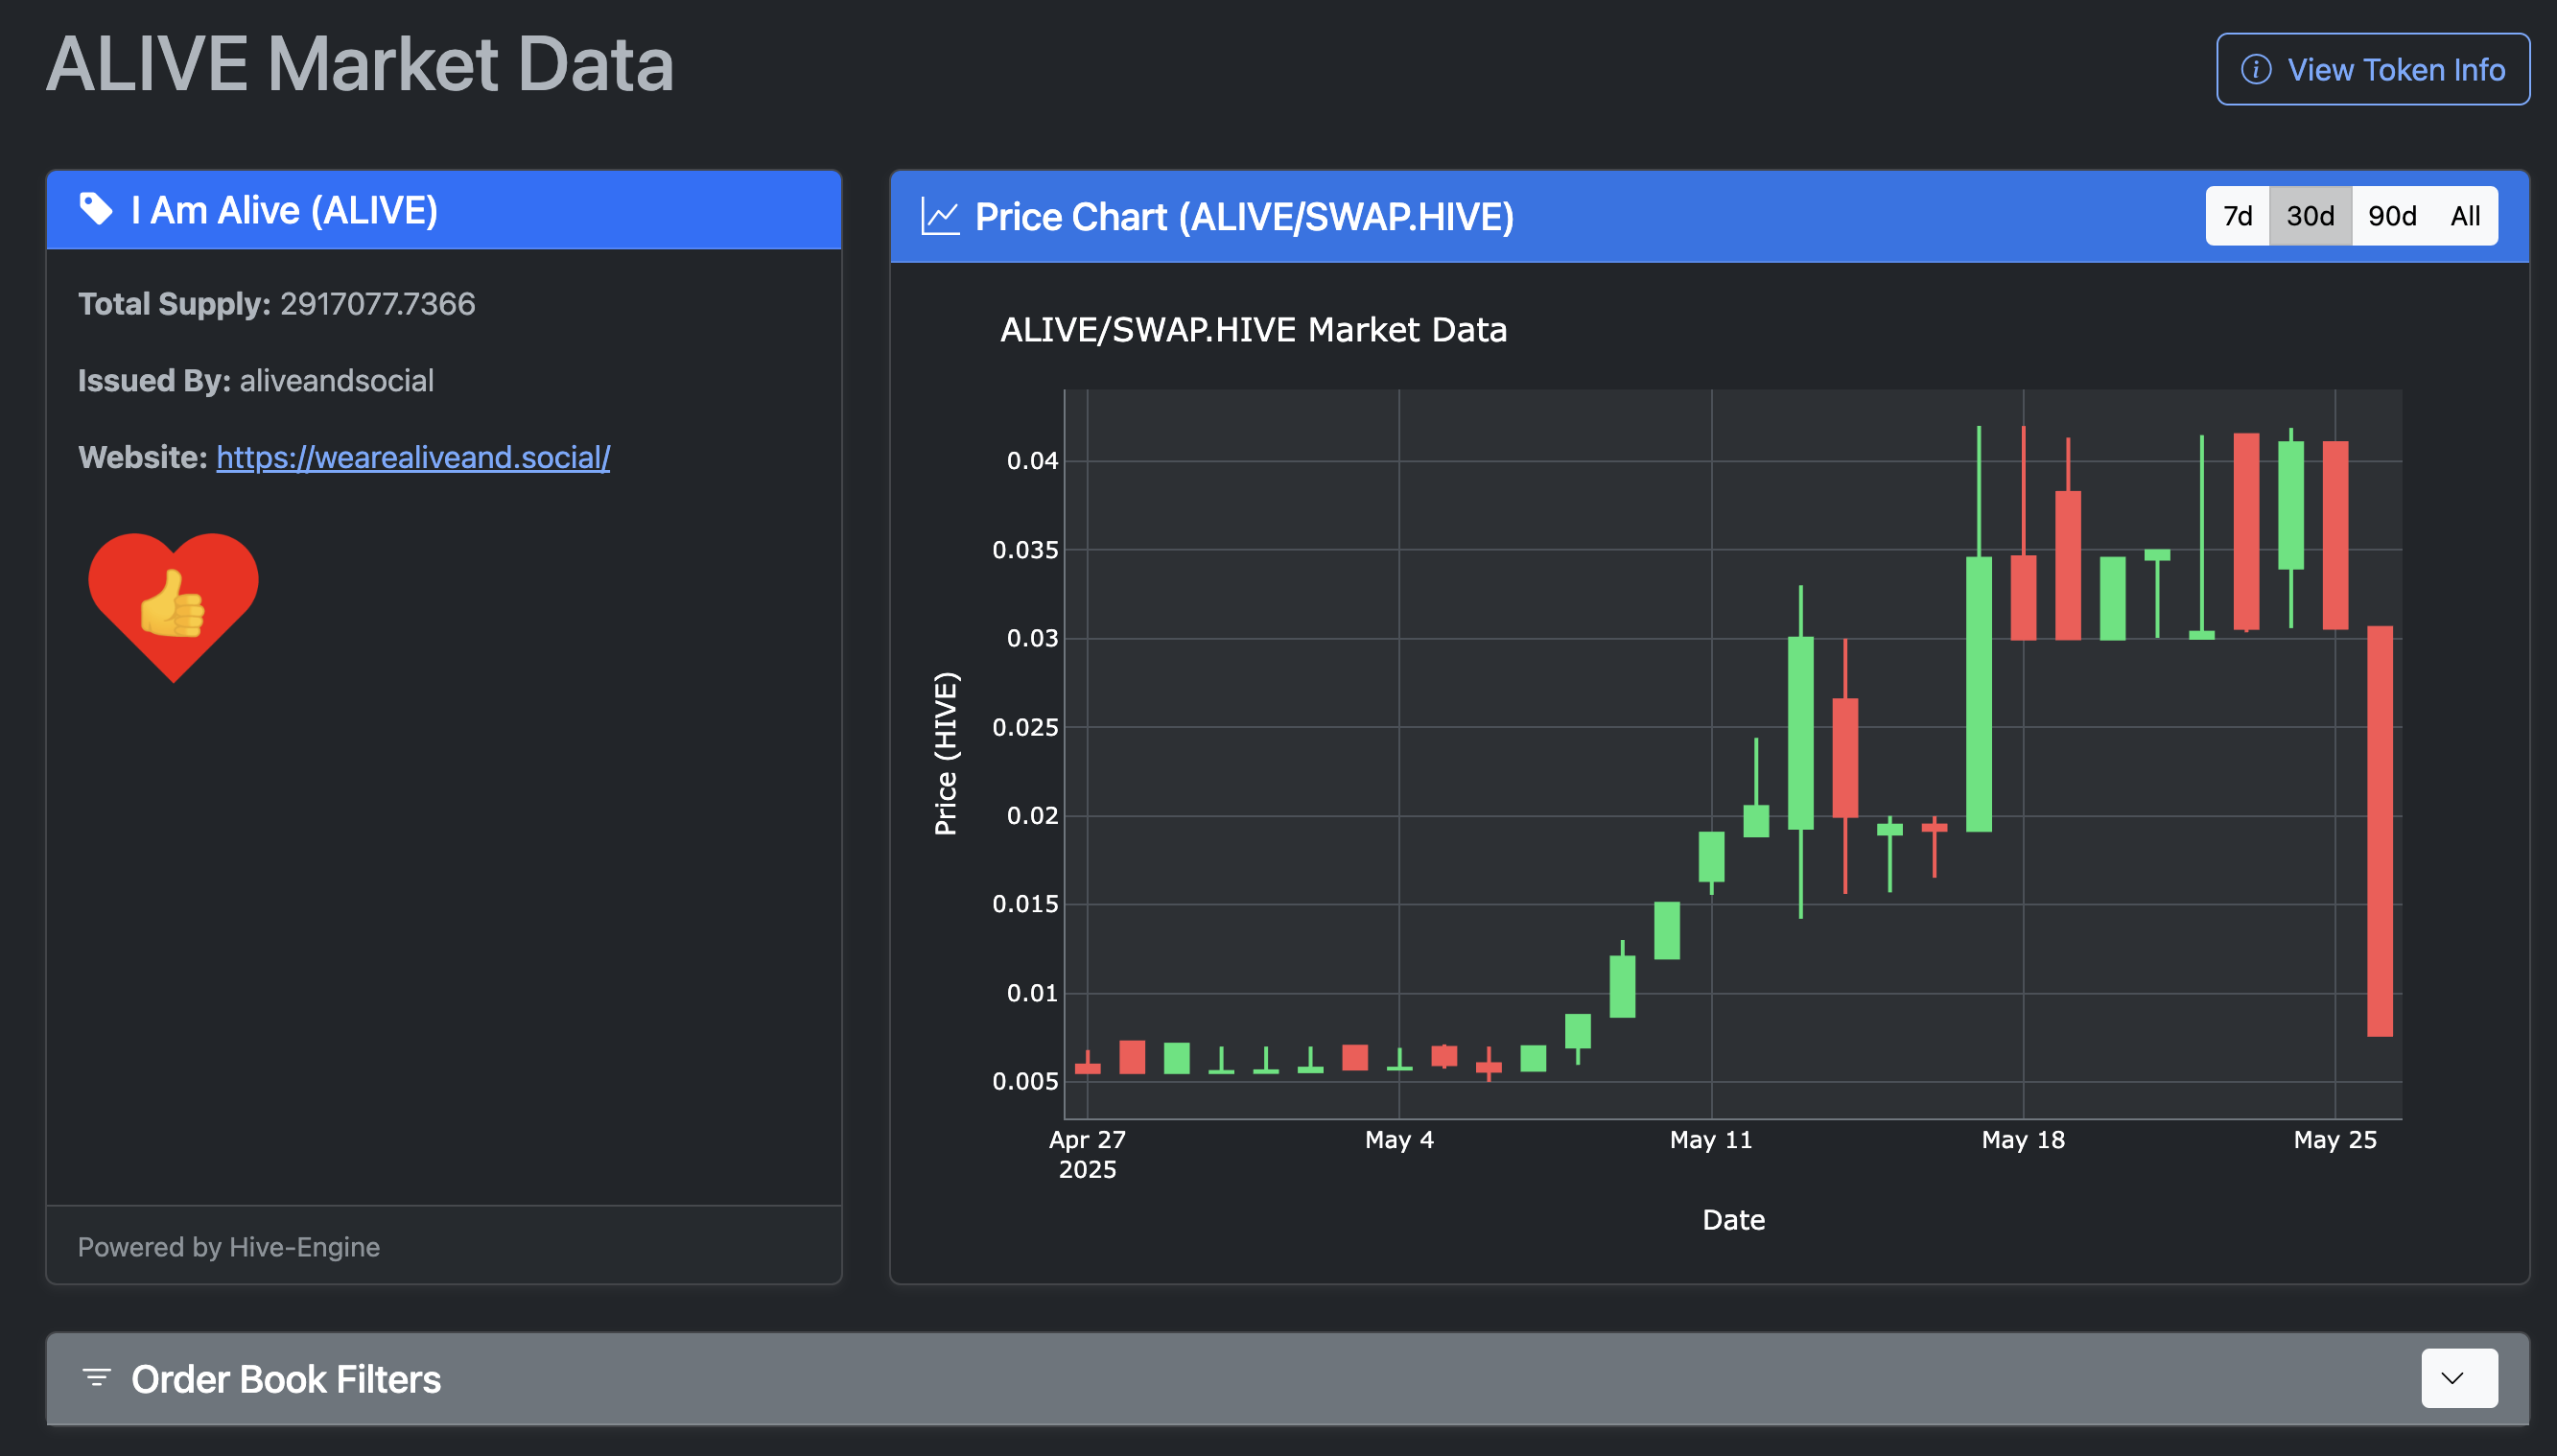Click the 0.04 price axis label
The image size is (2557, 1456).
[1032, 461]
